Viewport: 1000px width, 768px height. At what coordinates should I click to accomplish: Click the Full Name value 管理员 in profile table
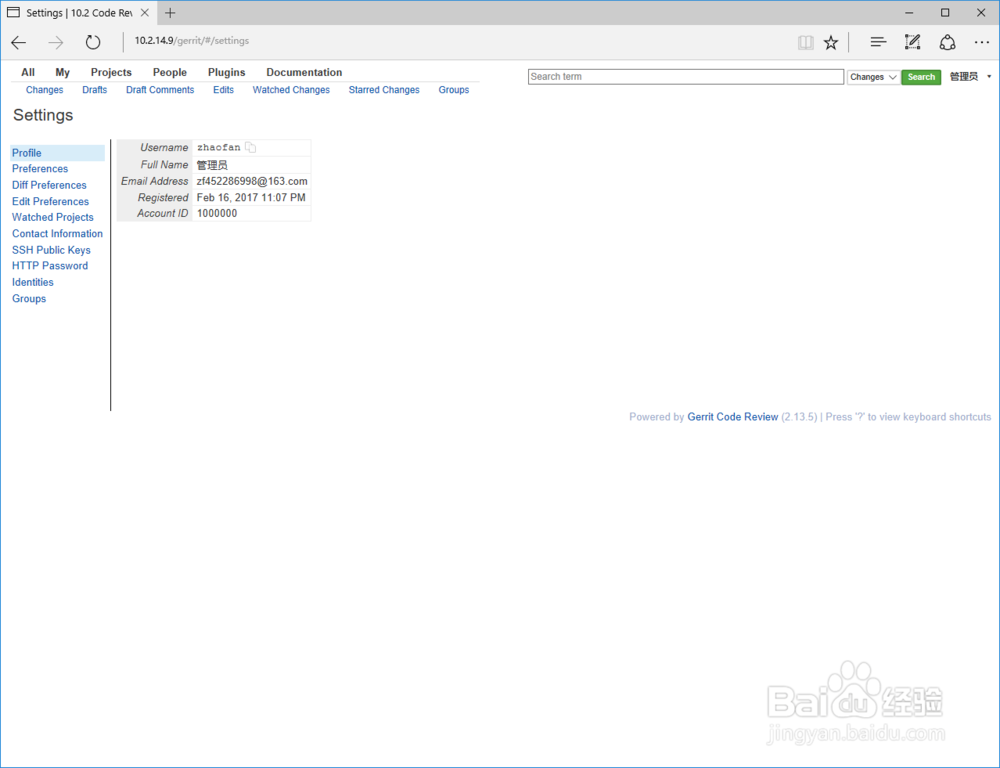coord(212,165)
